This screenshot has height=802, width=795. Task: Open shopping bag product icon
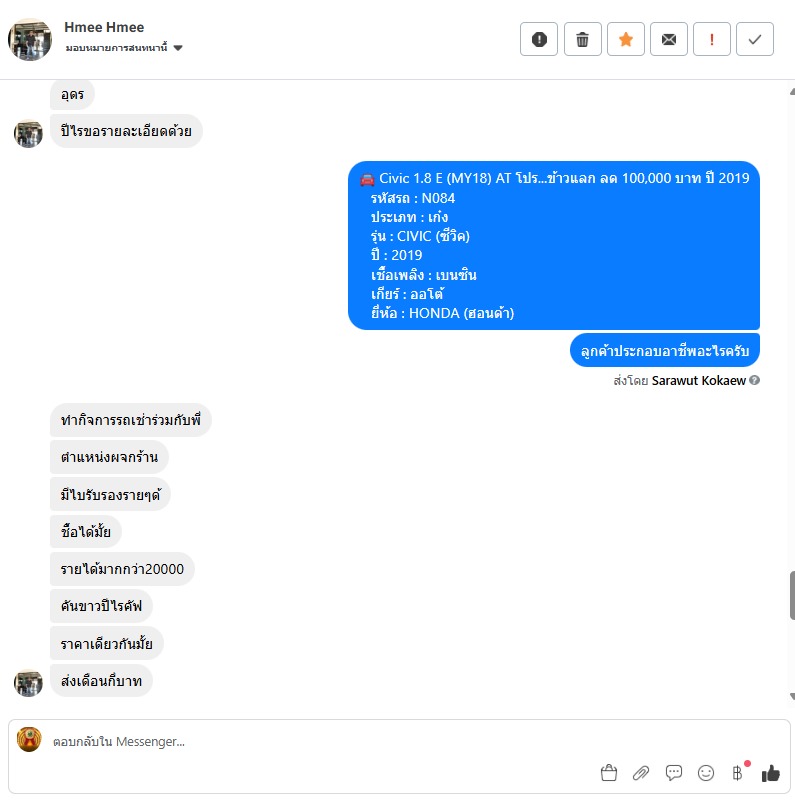coord(608,772)
